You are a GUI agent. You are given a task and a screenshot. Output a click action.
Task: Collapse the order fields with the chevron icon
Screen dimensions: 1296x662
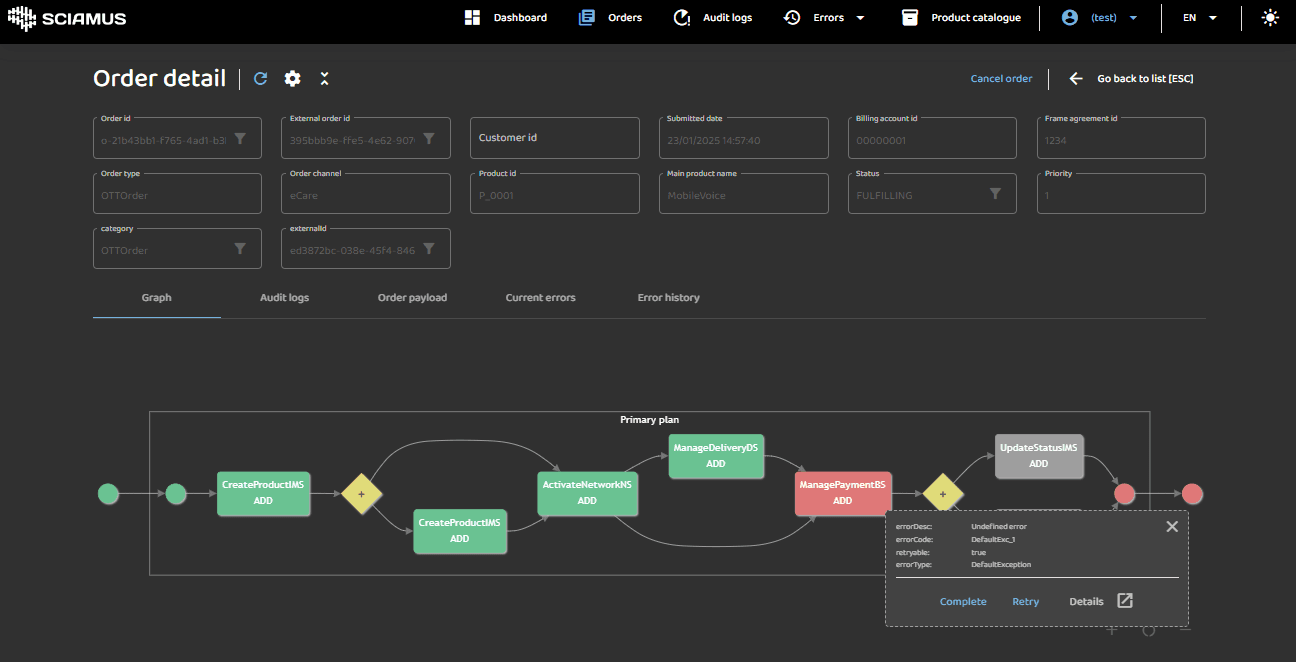click(x=324, y=79)
